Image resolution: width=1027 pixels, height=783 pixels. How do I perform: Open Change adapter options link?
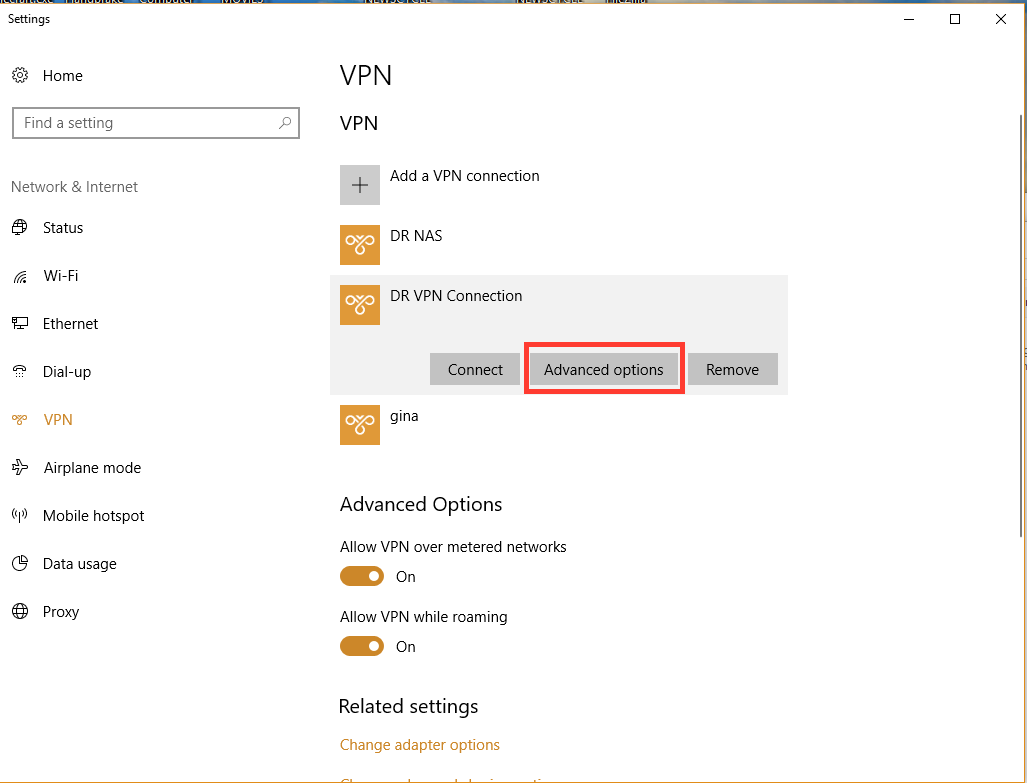click(x=420, y=745)
